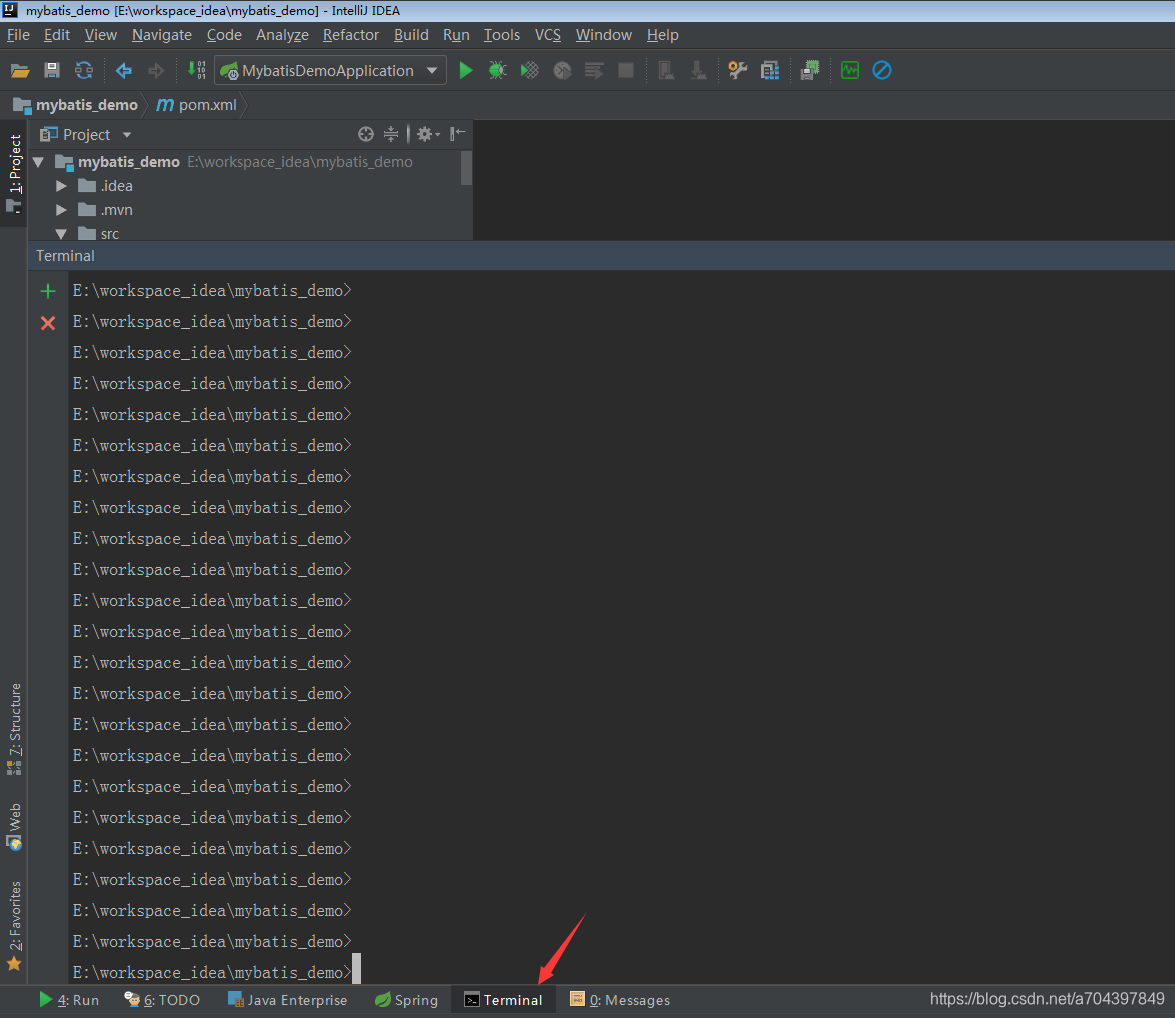Open the Code menu
Screen dimensions: 1175x1018
click(224, 35)
